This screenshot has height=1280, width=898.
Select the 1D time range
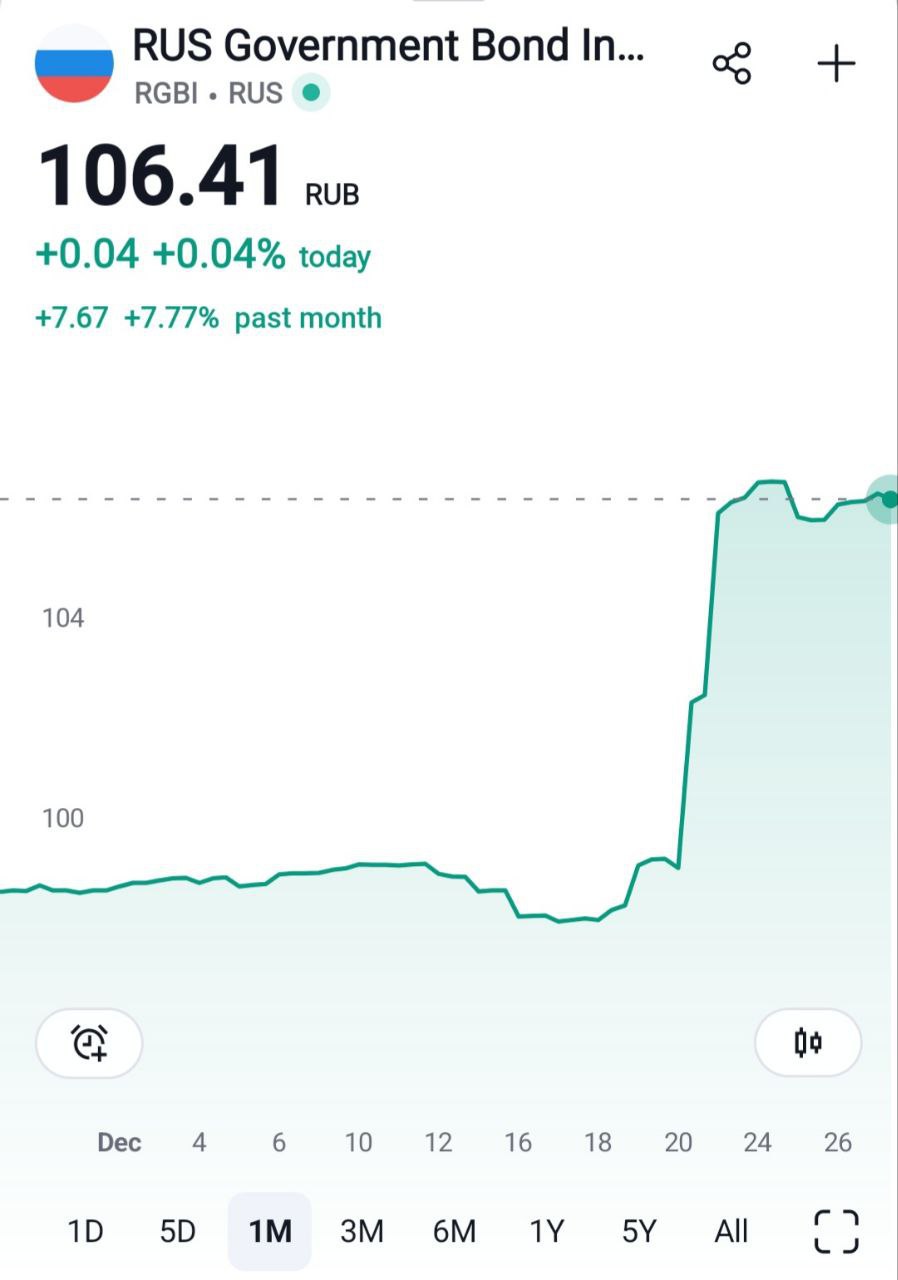click(x=85, y=1231)
